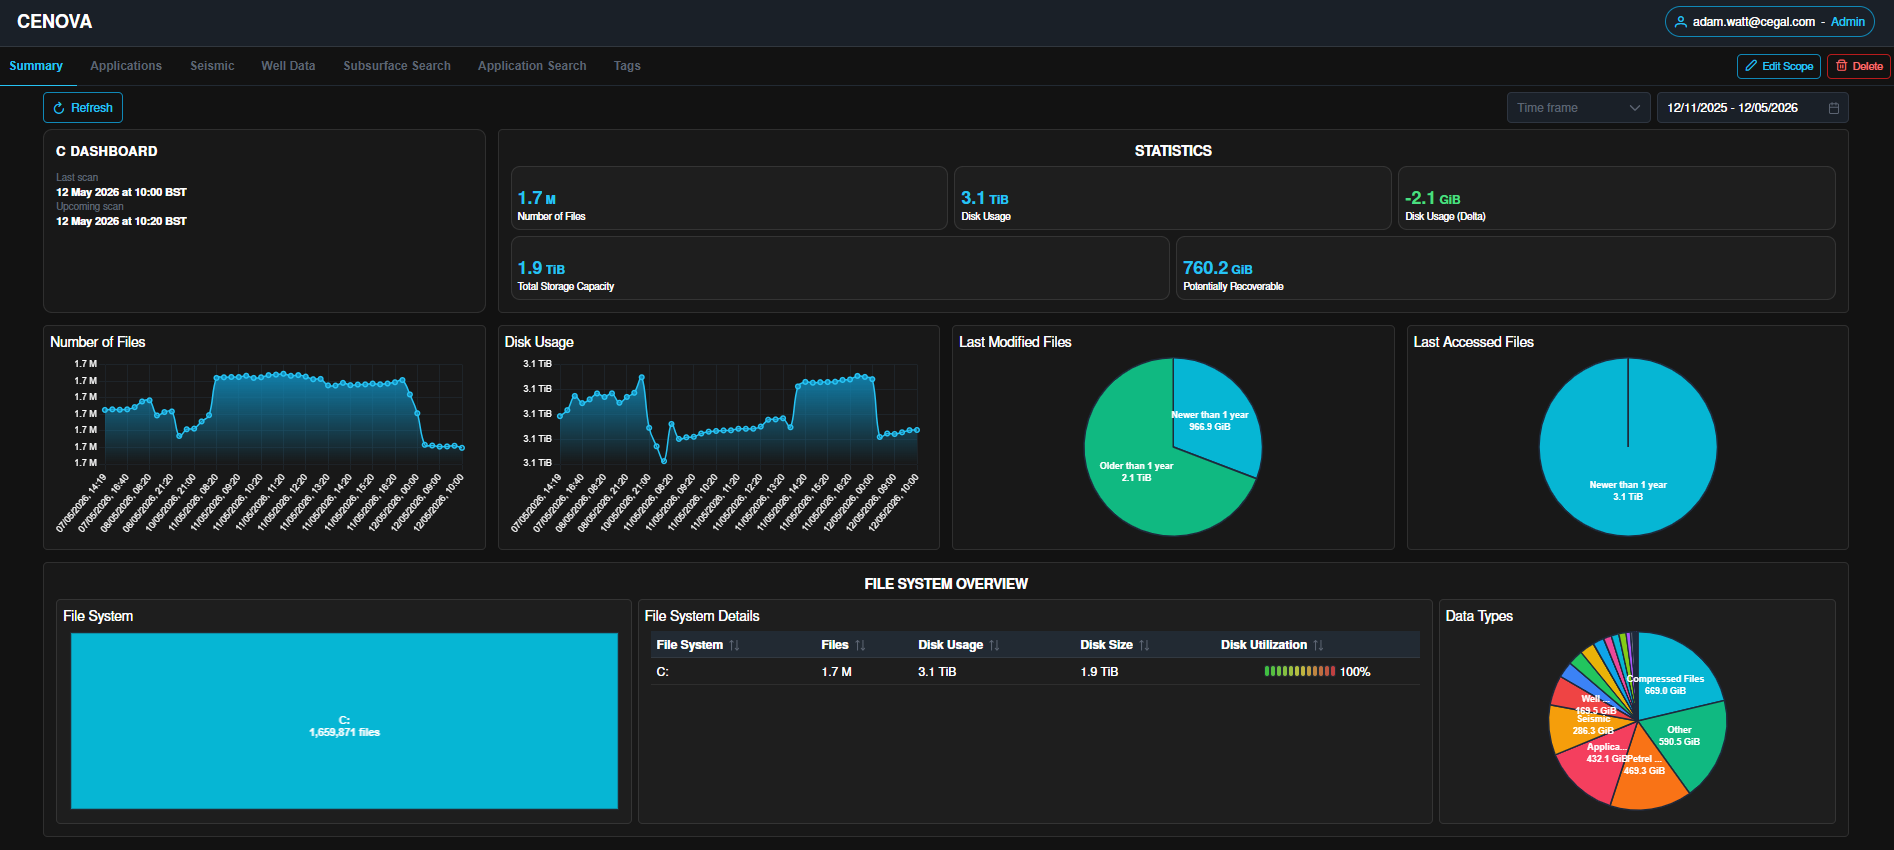Open the 12/11/2025 - 12/05/2026 date range picker
The width and height of the screenshot is (1894, 850).
1752,108
